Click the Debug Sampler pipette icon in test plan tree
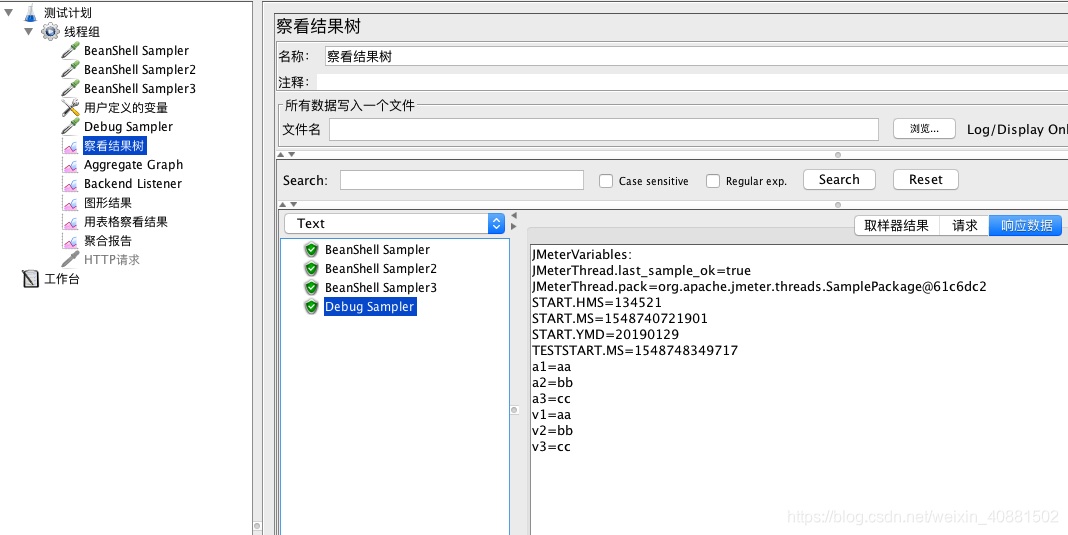Screen dimensions: 1068x535 pyautogui.click(x=70, y=127)
